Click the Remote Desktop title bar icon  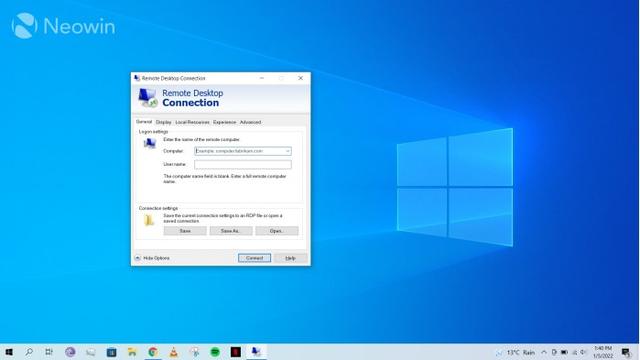point(137,78)
